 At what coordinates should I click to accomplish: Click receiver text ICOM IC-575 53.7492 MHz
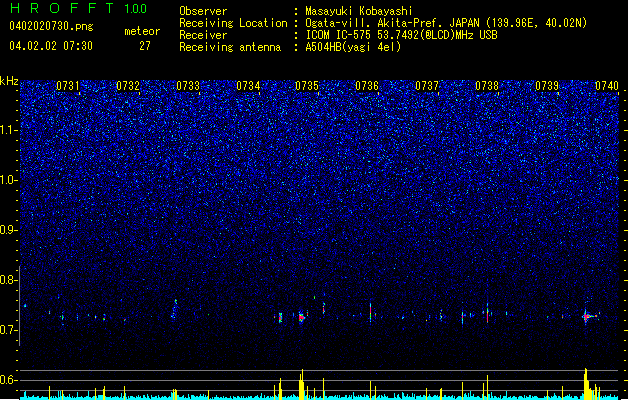click(401, 35)
